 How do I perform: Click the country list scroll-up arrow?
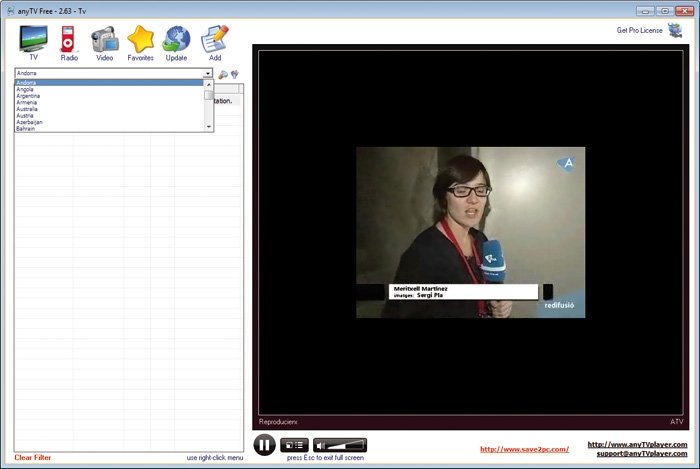[x=208, y=84]
